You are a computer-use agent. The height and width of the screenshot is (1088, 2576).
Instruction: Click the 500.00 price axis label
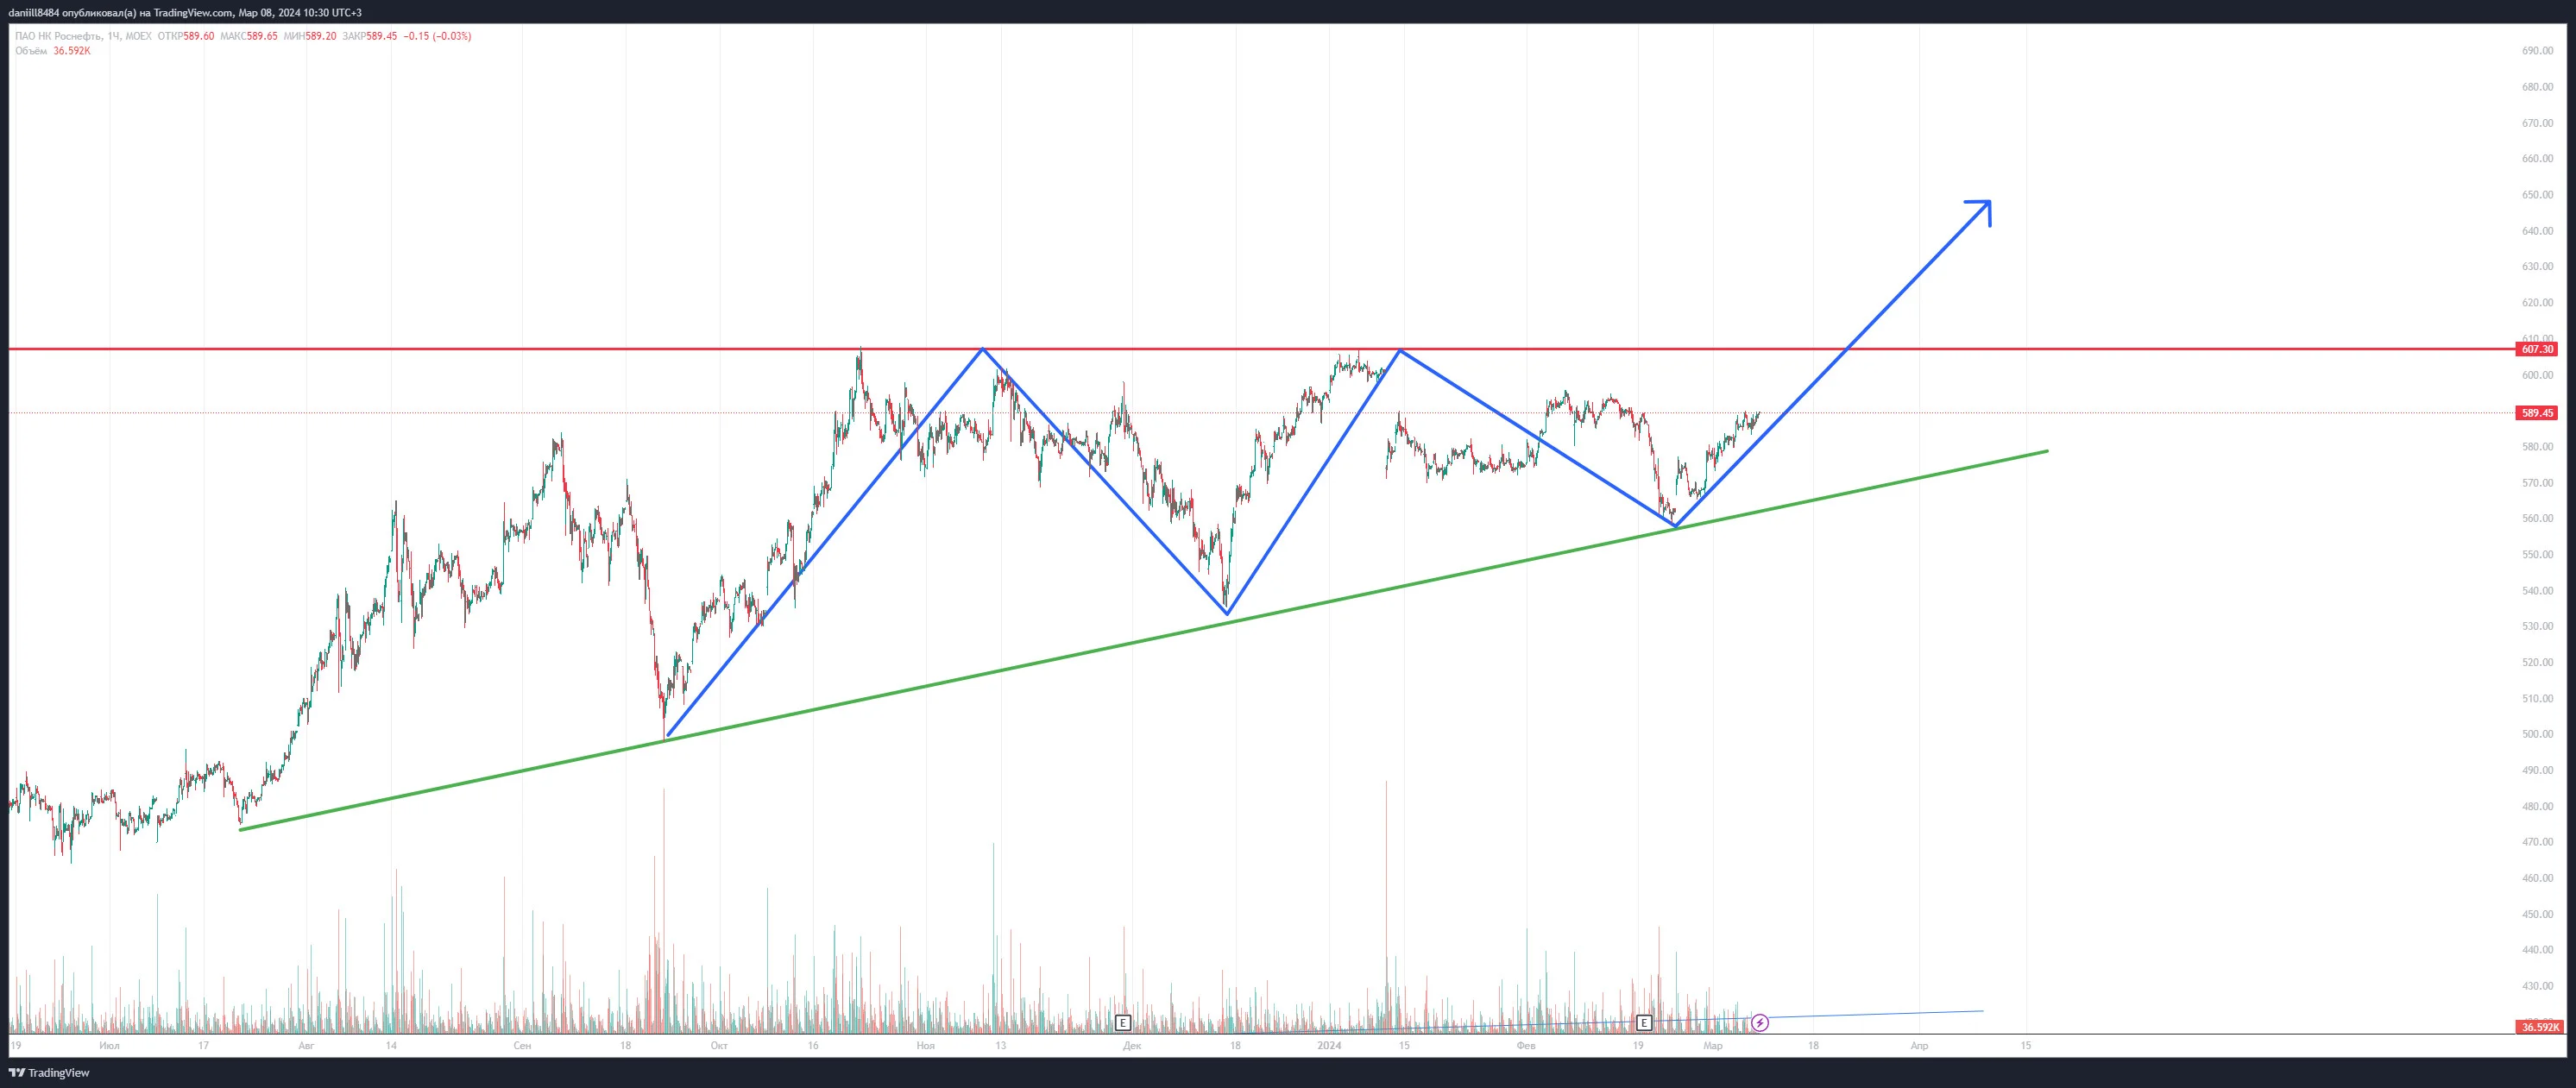tap(2537, 734)
